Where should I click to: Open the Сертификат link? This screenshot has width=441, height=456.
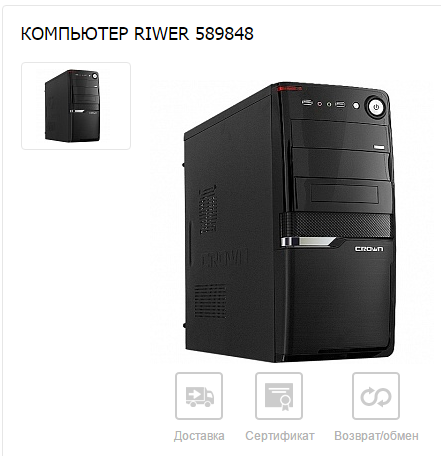280,436
